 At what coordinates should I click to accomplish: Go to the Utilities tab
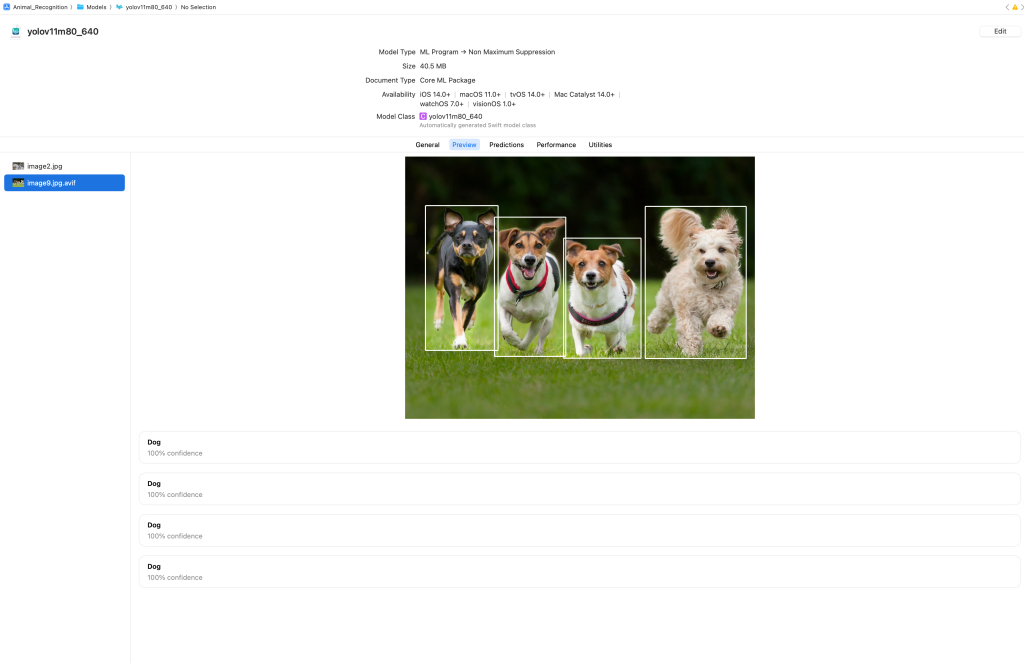tap(600, 145)
